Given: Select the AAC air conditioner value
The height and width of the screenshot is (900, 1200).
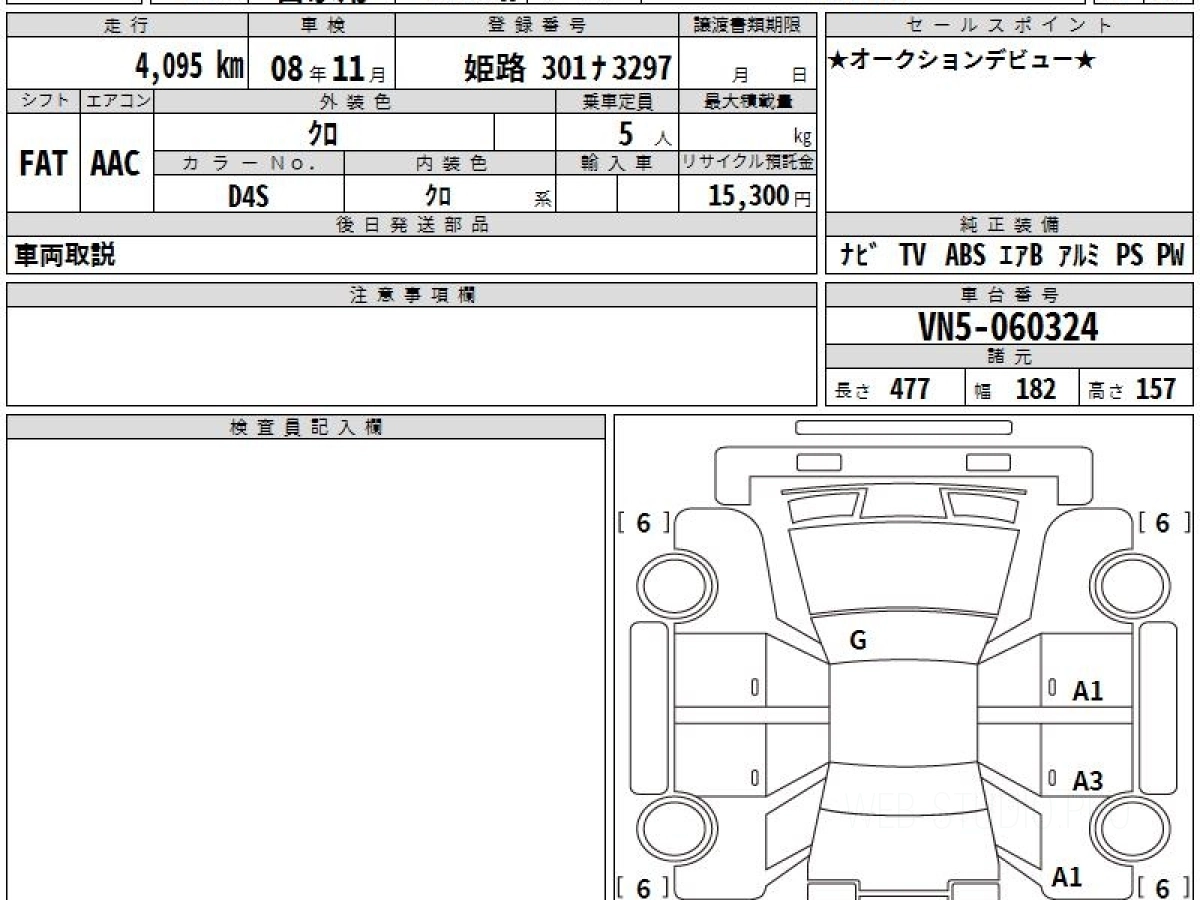Looking at the screenshot, I should pos(116,164).
